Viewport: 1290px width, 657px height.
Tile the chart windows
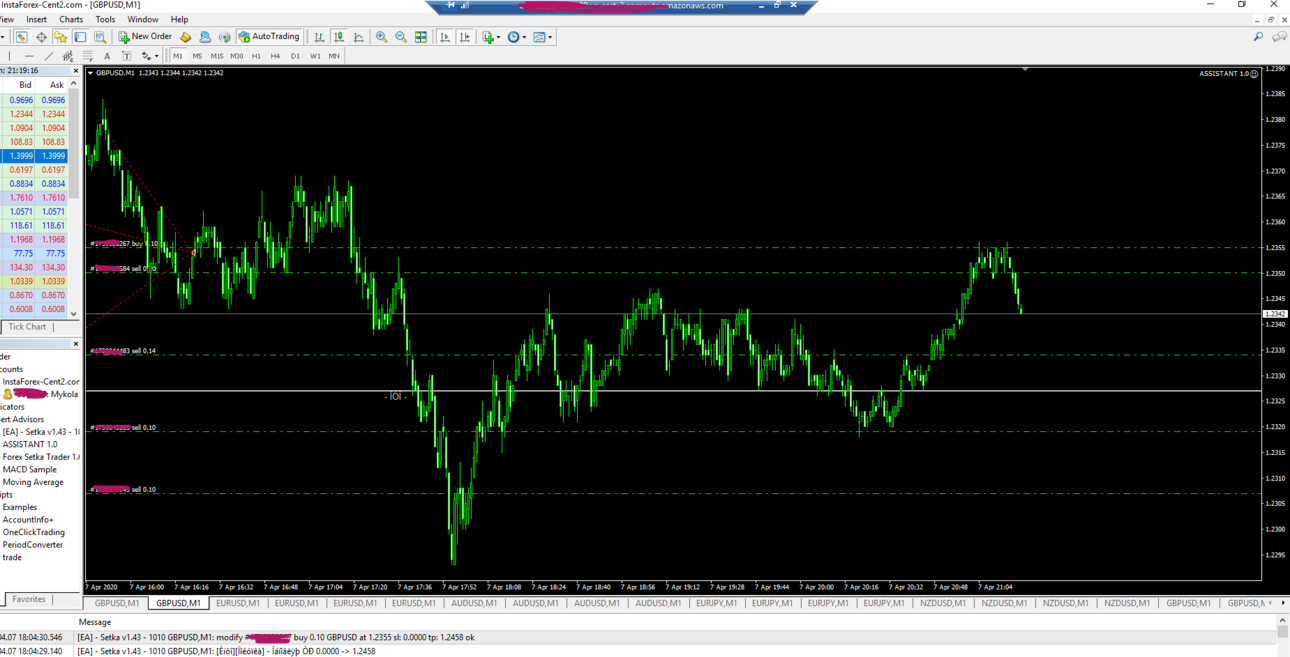tap(421, 37)
